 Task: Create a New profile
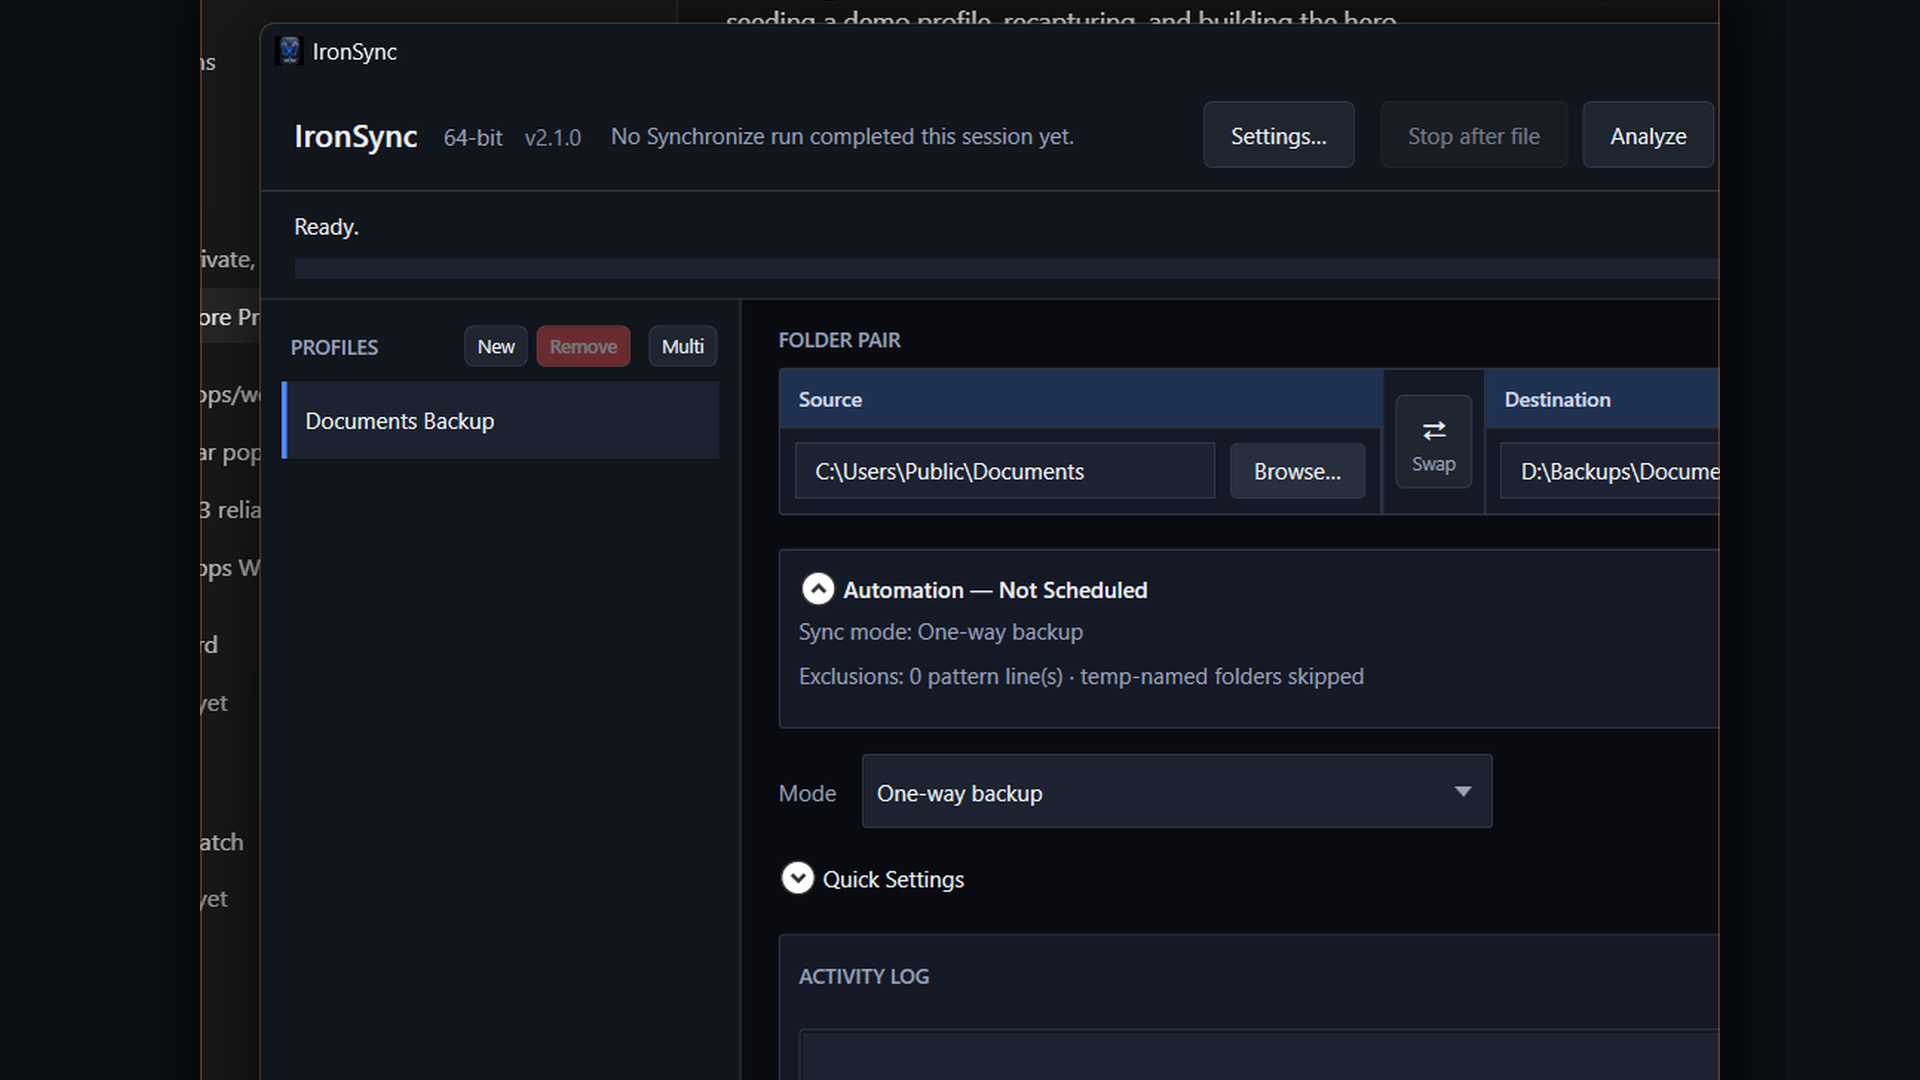495,346
